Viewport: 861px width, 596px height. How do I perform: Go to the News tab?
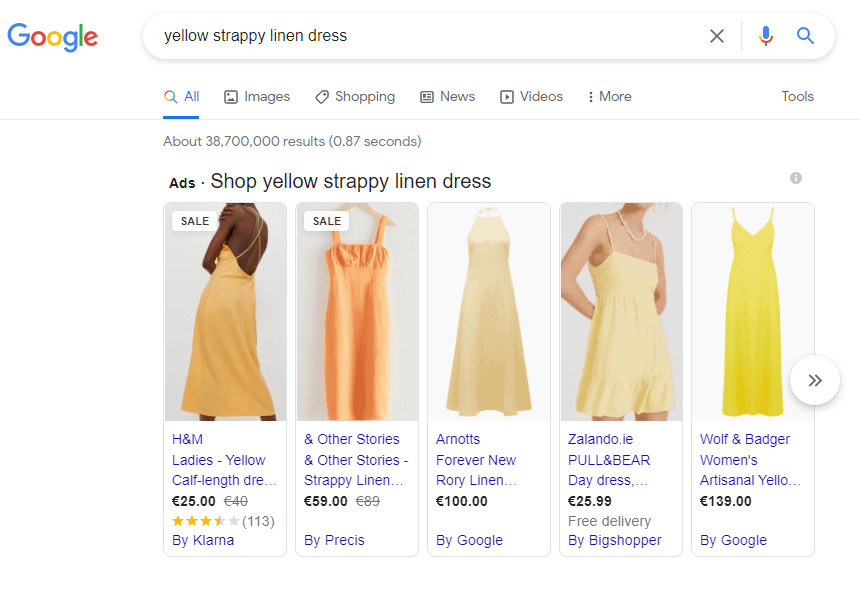click(448, 97)
